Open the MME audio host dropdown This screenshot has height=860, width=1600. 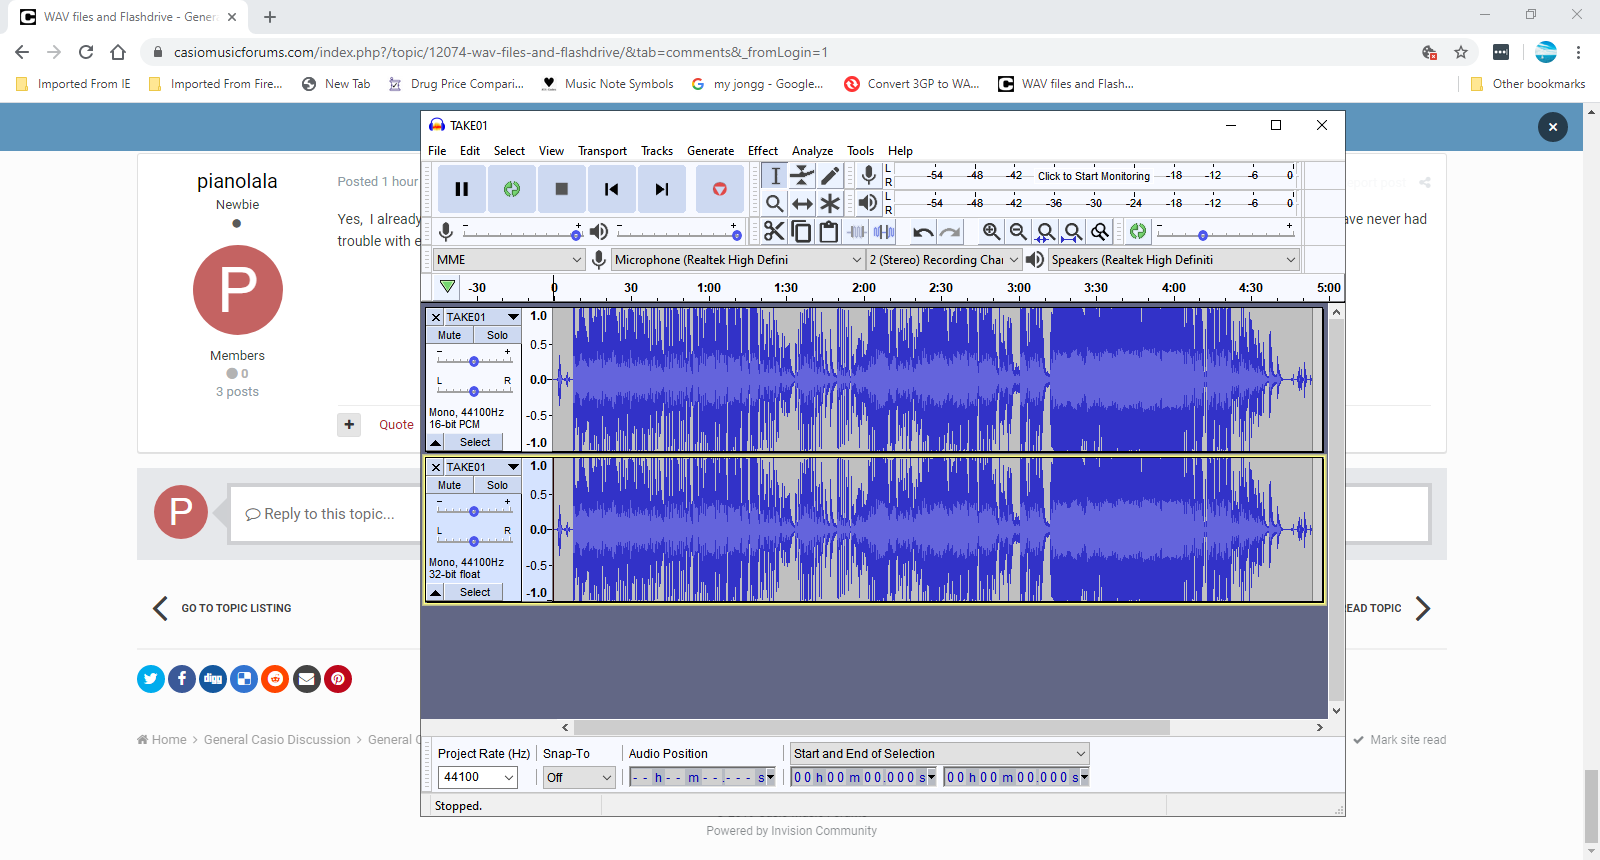coord(510,260)
